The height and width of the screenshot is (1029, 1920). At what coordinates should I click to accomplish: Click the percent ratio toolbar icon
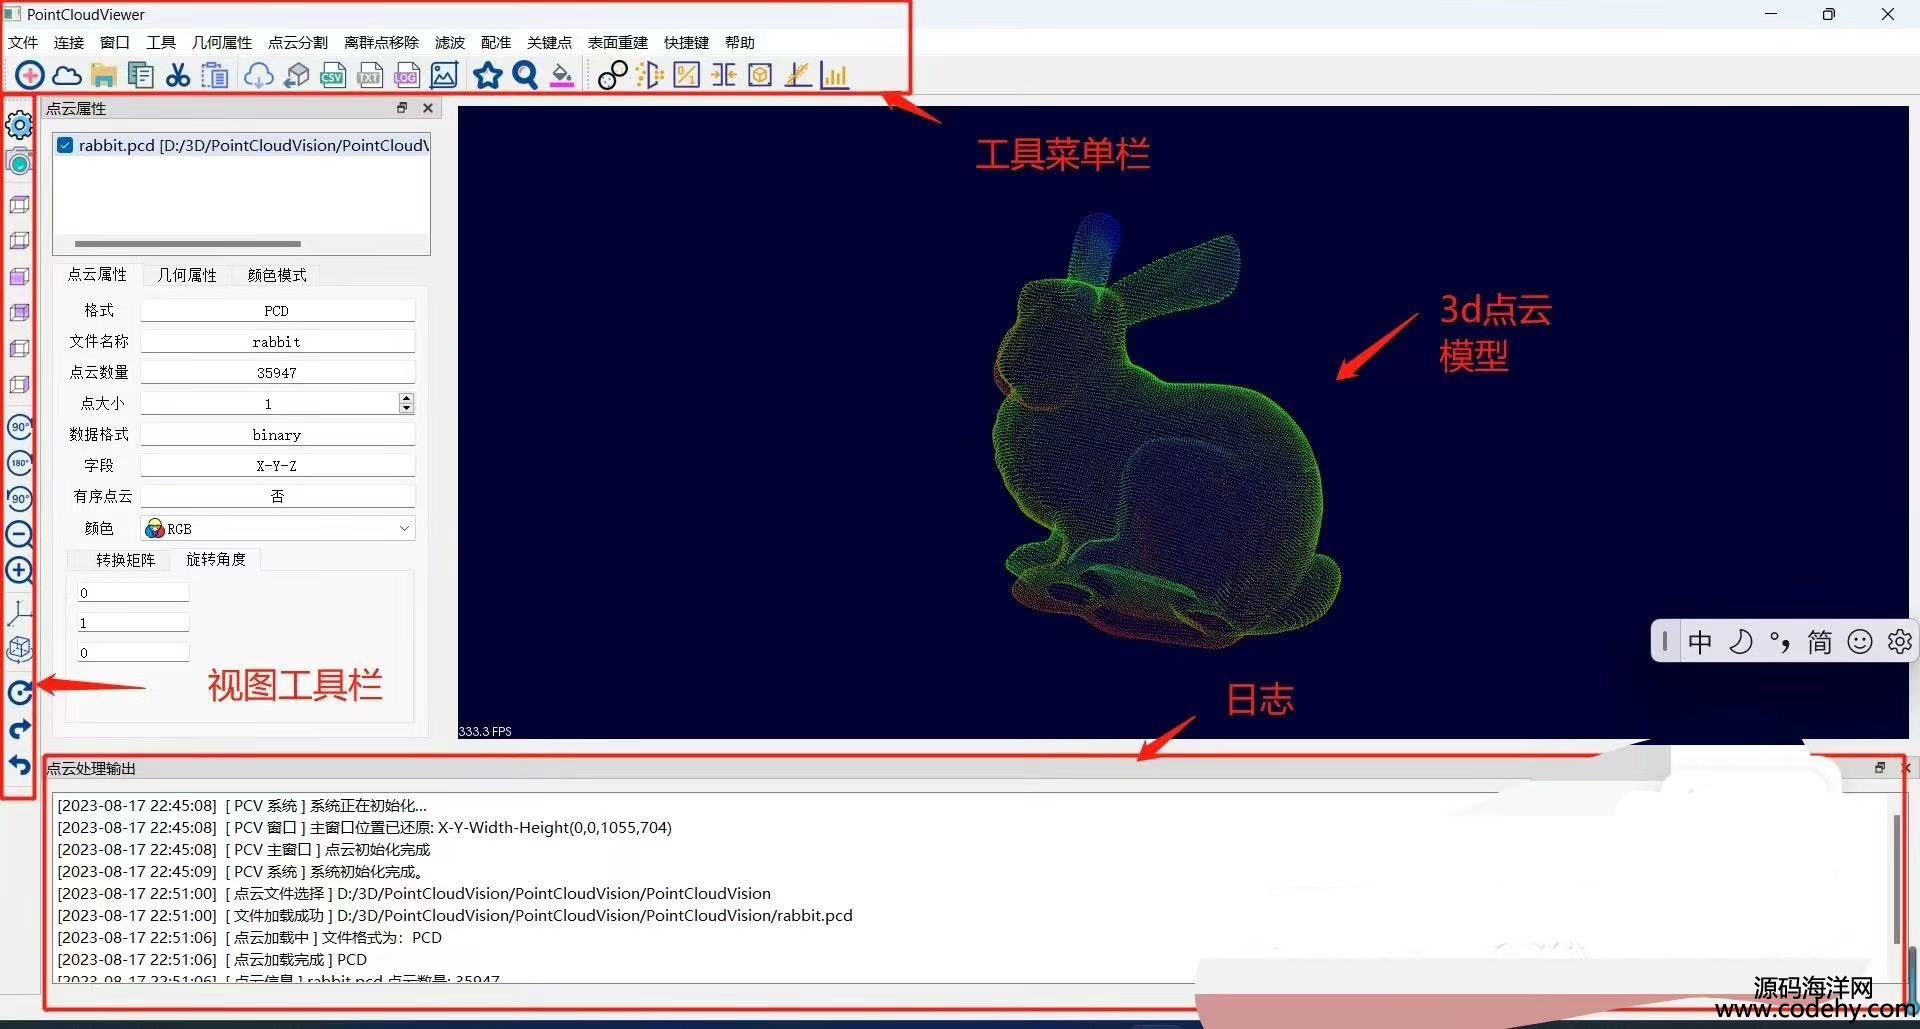coord(687,75)
